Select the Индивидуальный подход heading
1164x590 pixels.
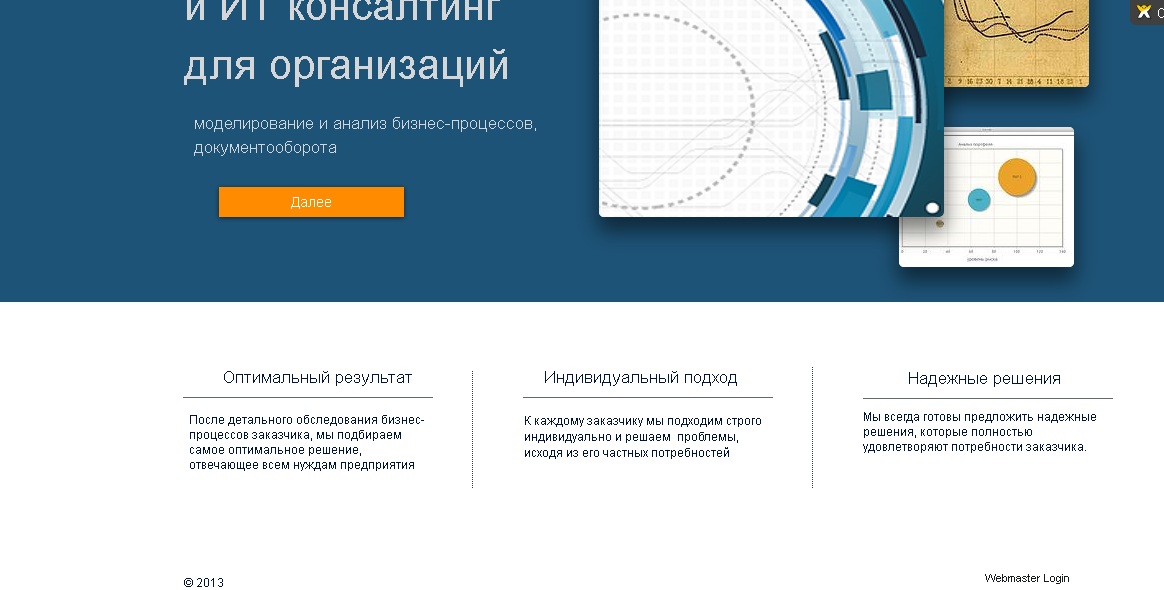click(641, 378)
